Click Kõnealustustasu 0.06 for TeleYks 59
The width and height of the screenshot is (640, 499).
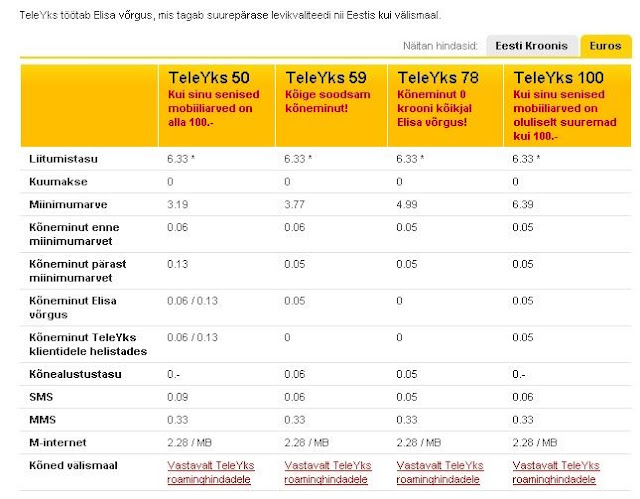(294, 374)
